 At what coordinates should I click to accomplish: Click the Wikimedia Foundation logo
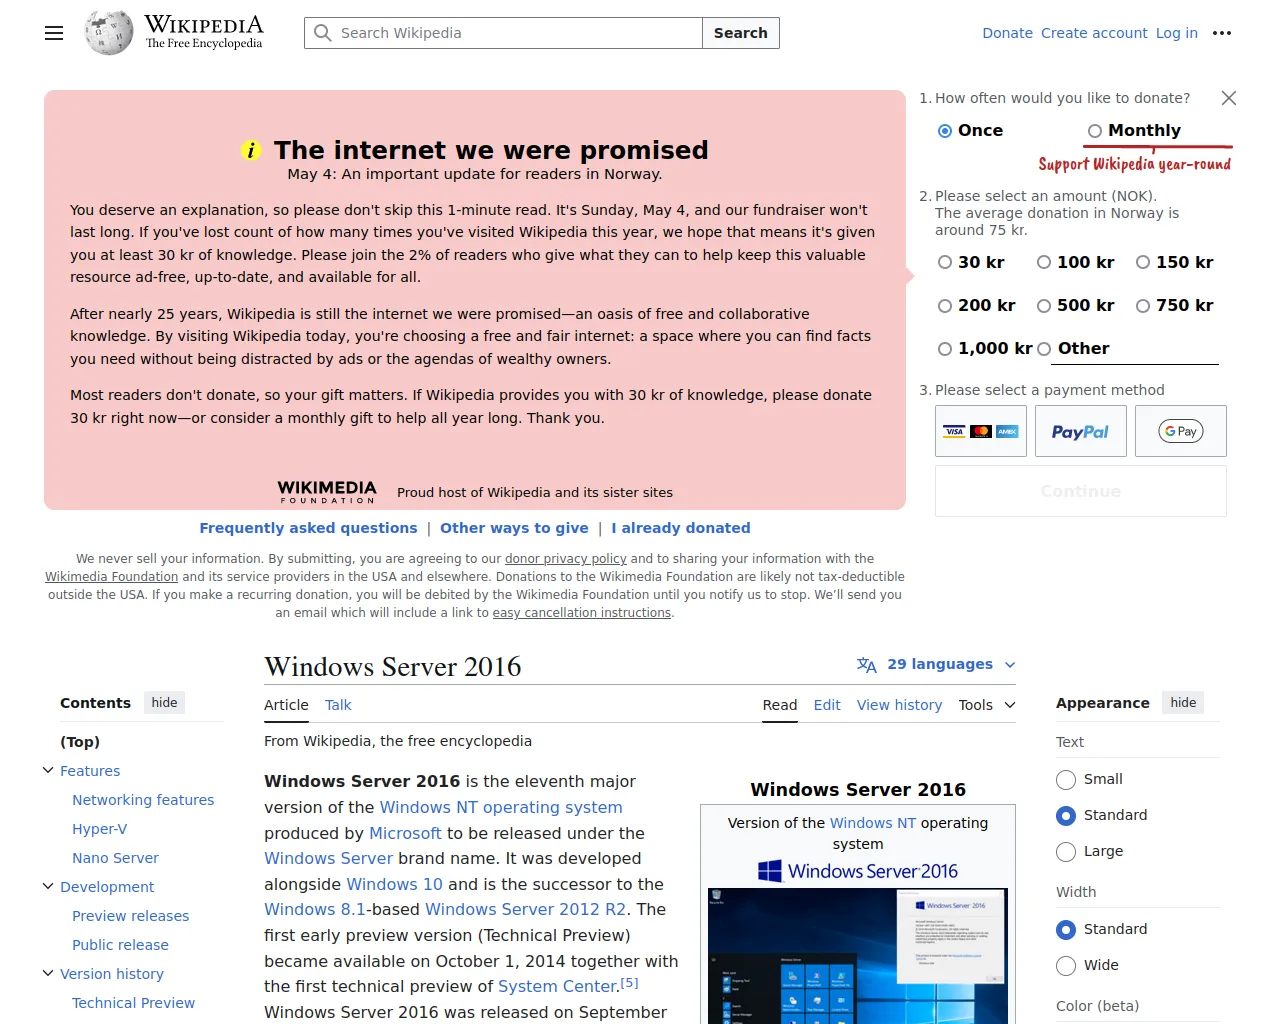click(327, 491)
